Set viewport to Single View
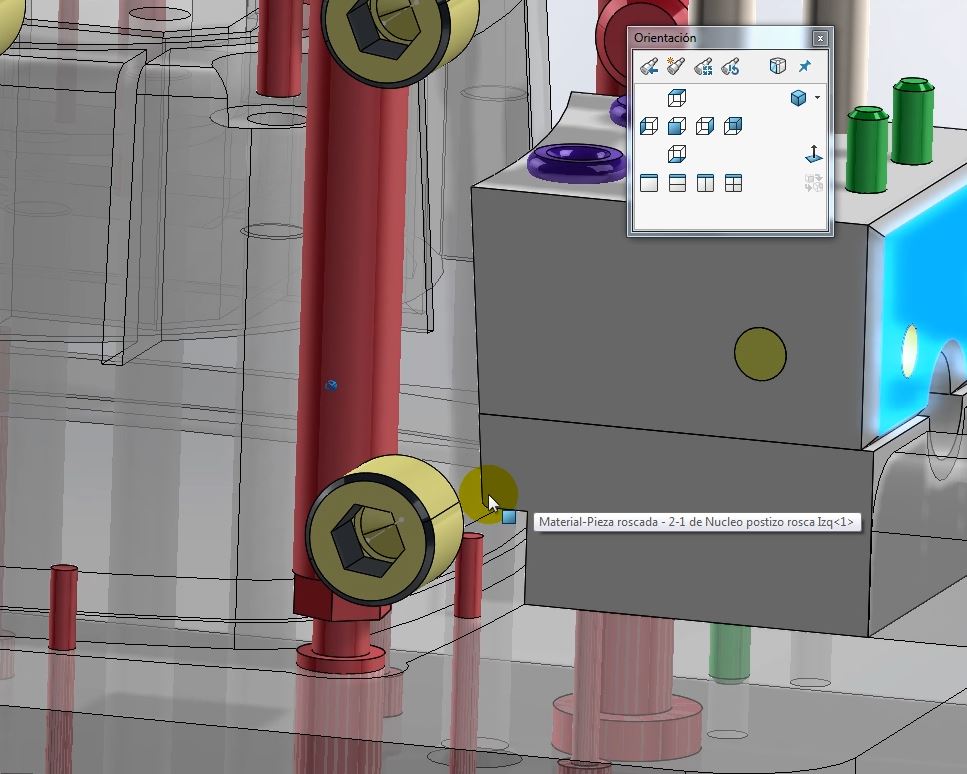 pos(649,183)
